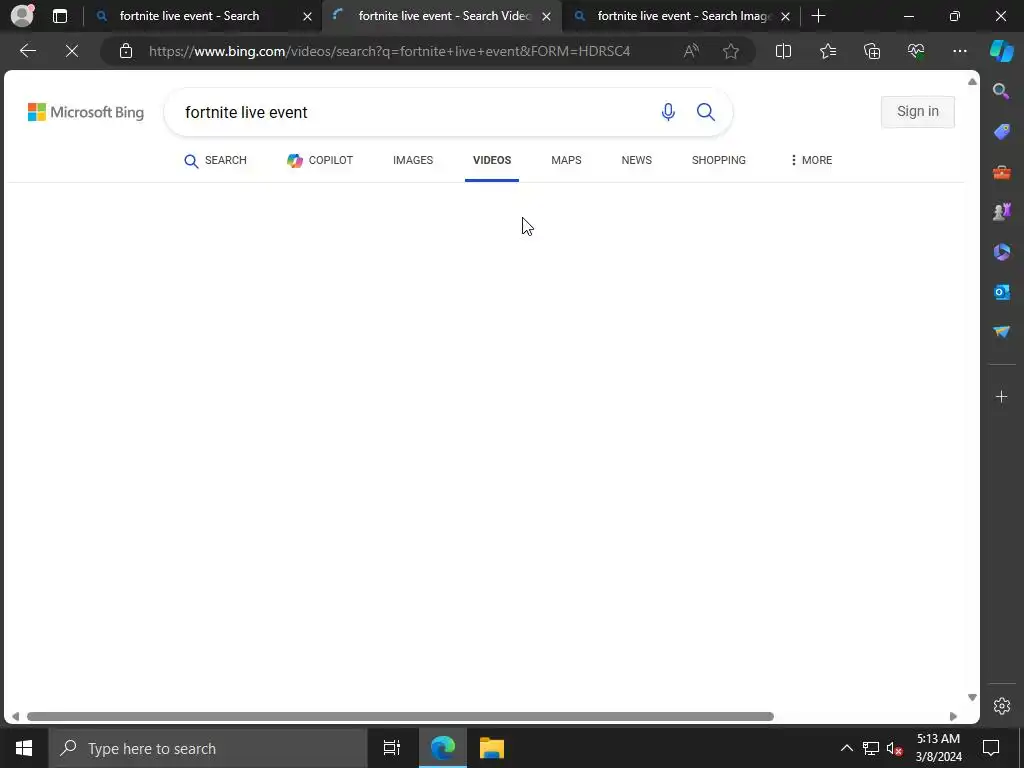Switch to Shopping tab
The height and width of the screenshot is (768, 1024).
coord(718,161)
